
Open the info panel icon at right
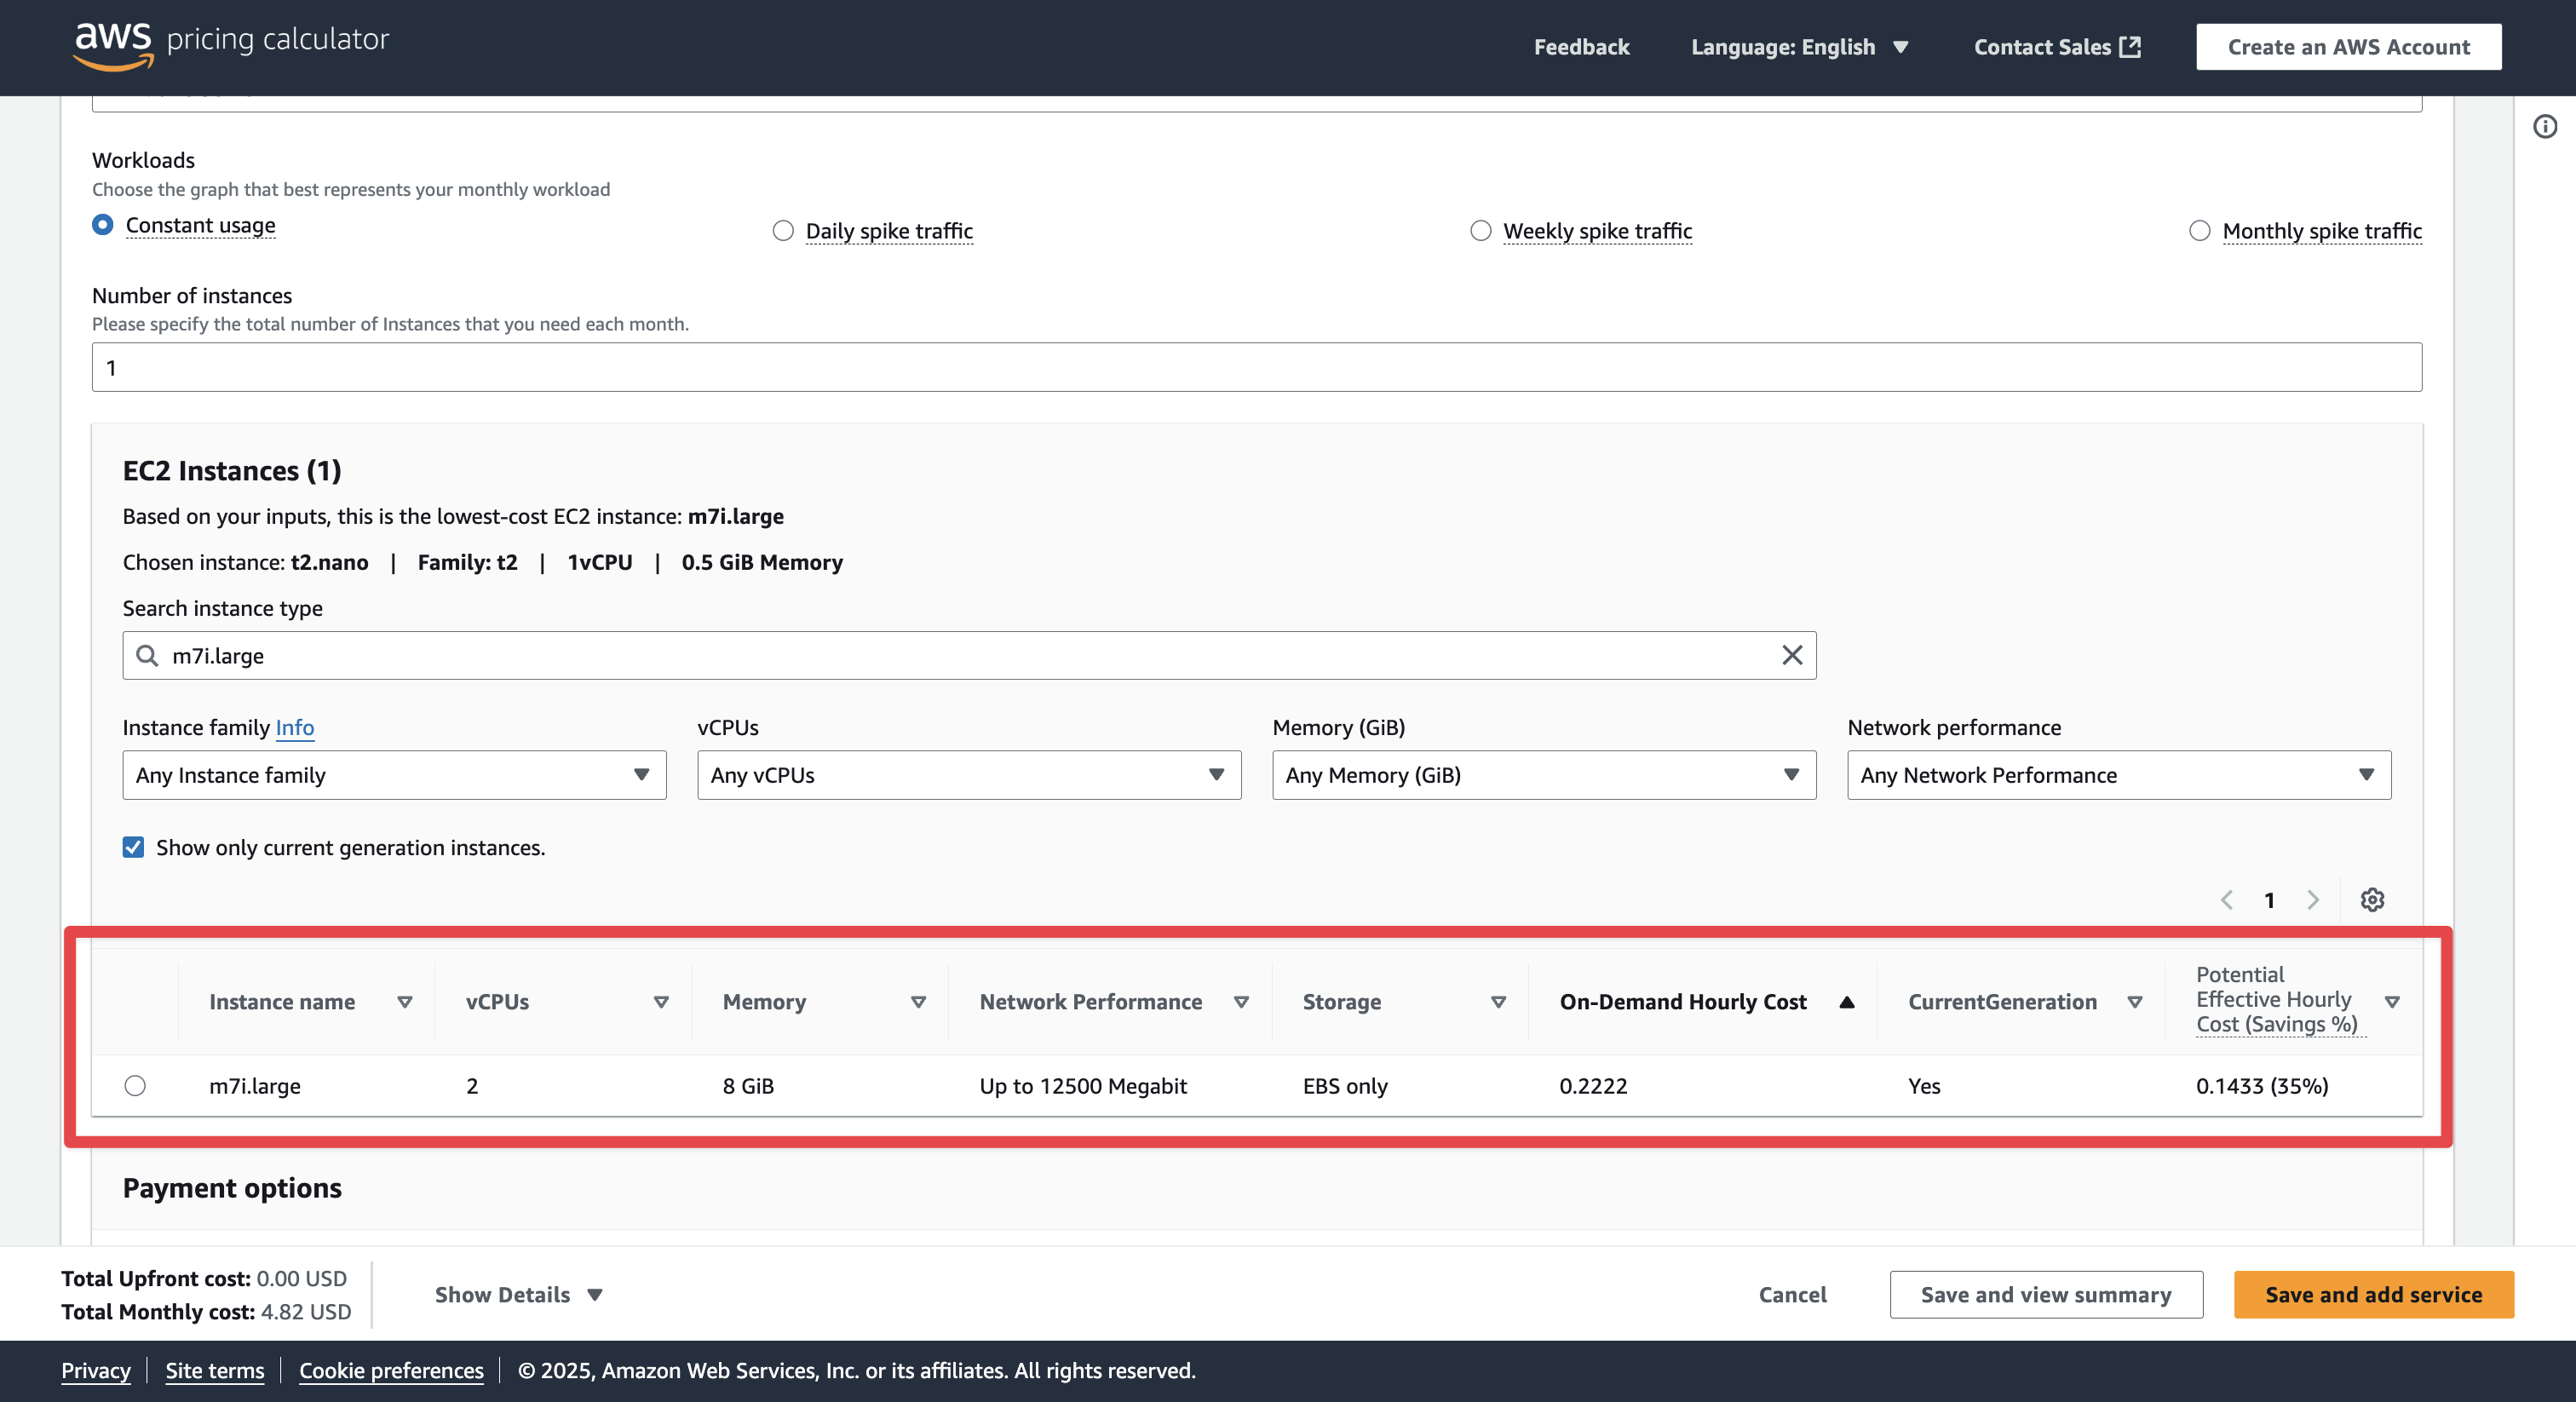2545,126
